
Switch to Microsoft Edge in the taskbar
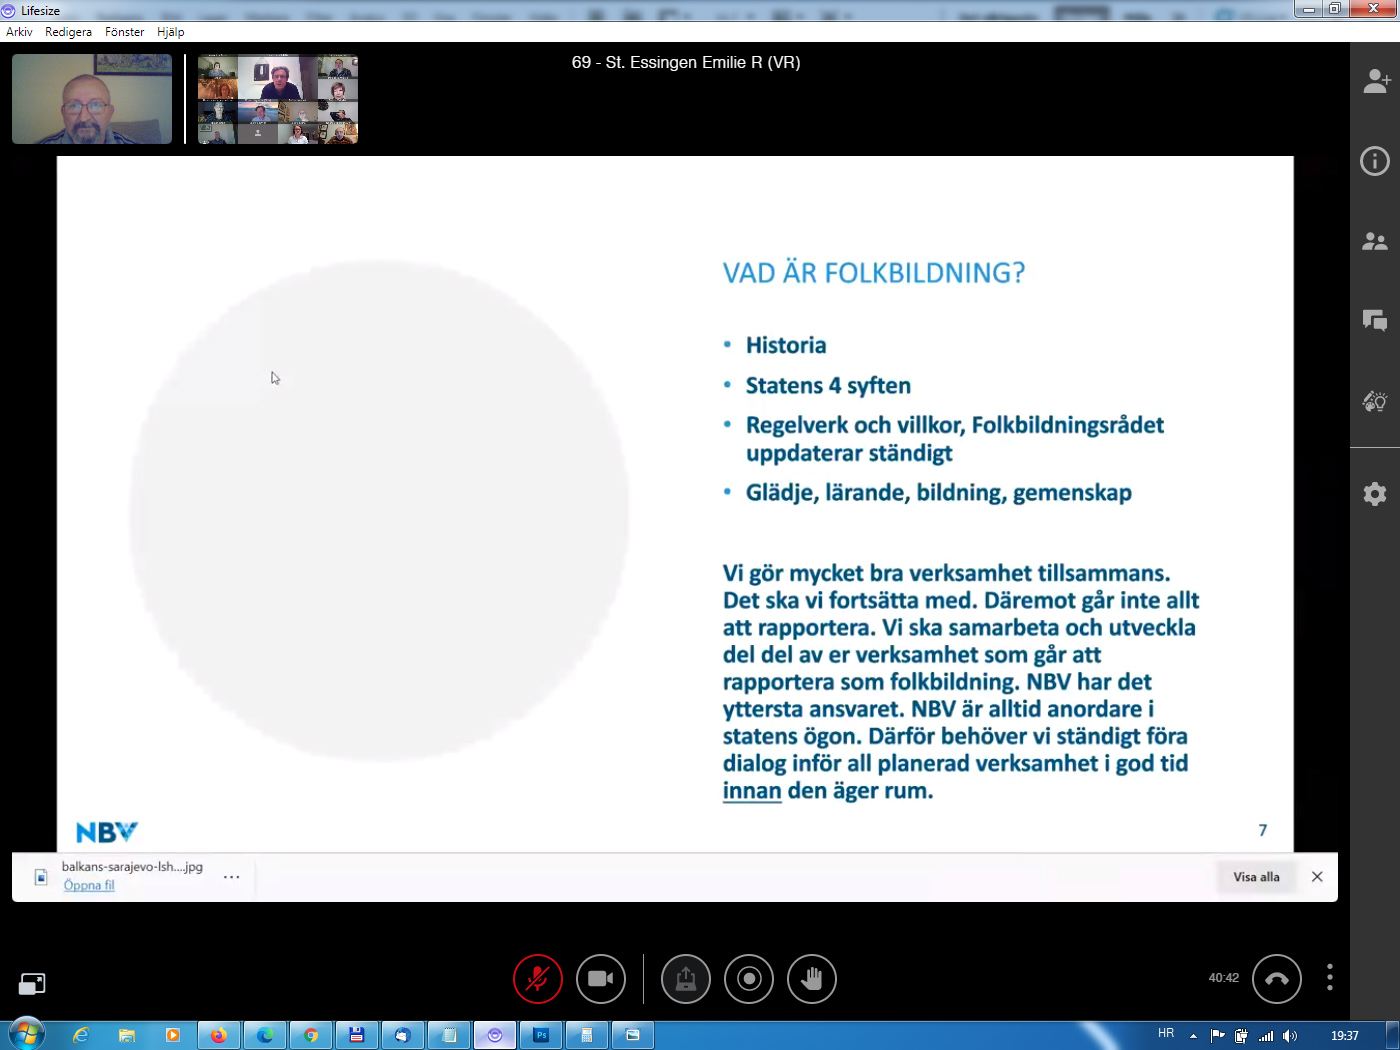tap(265, 1035)
